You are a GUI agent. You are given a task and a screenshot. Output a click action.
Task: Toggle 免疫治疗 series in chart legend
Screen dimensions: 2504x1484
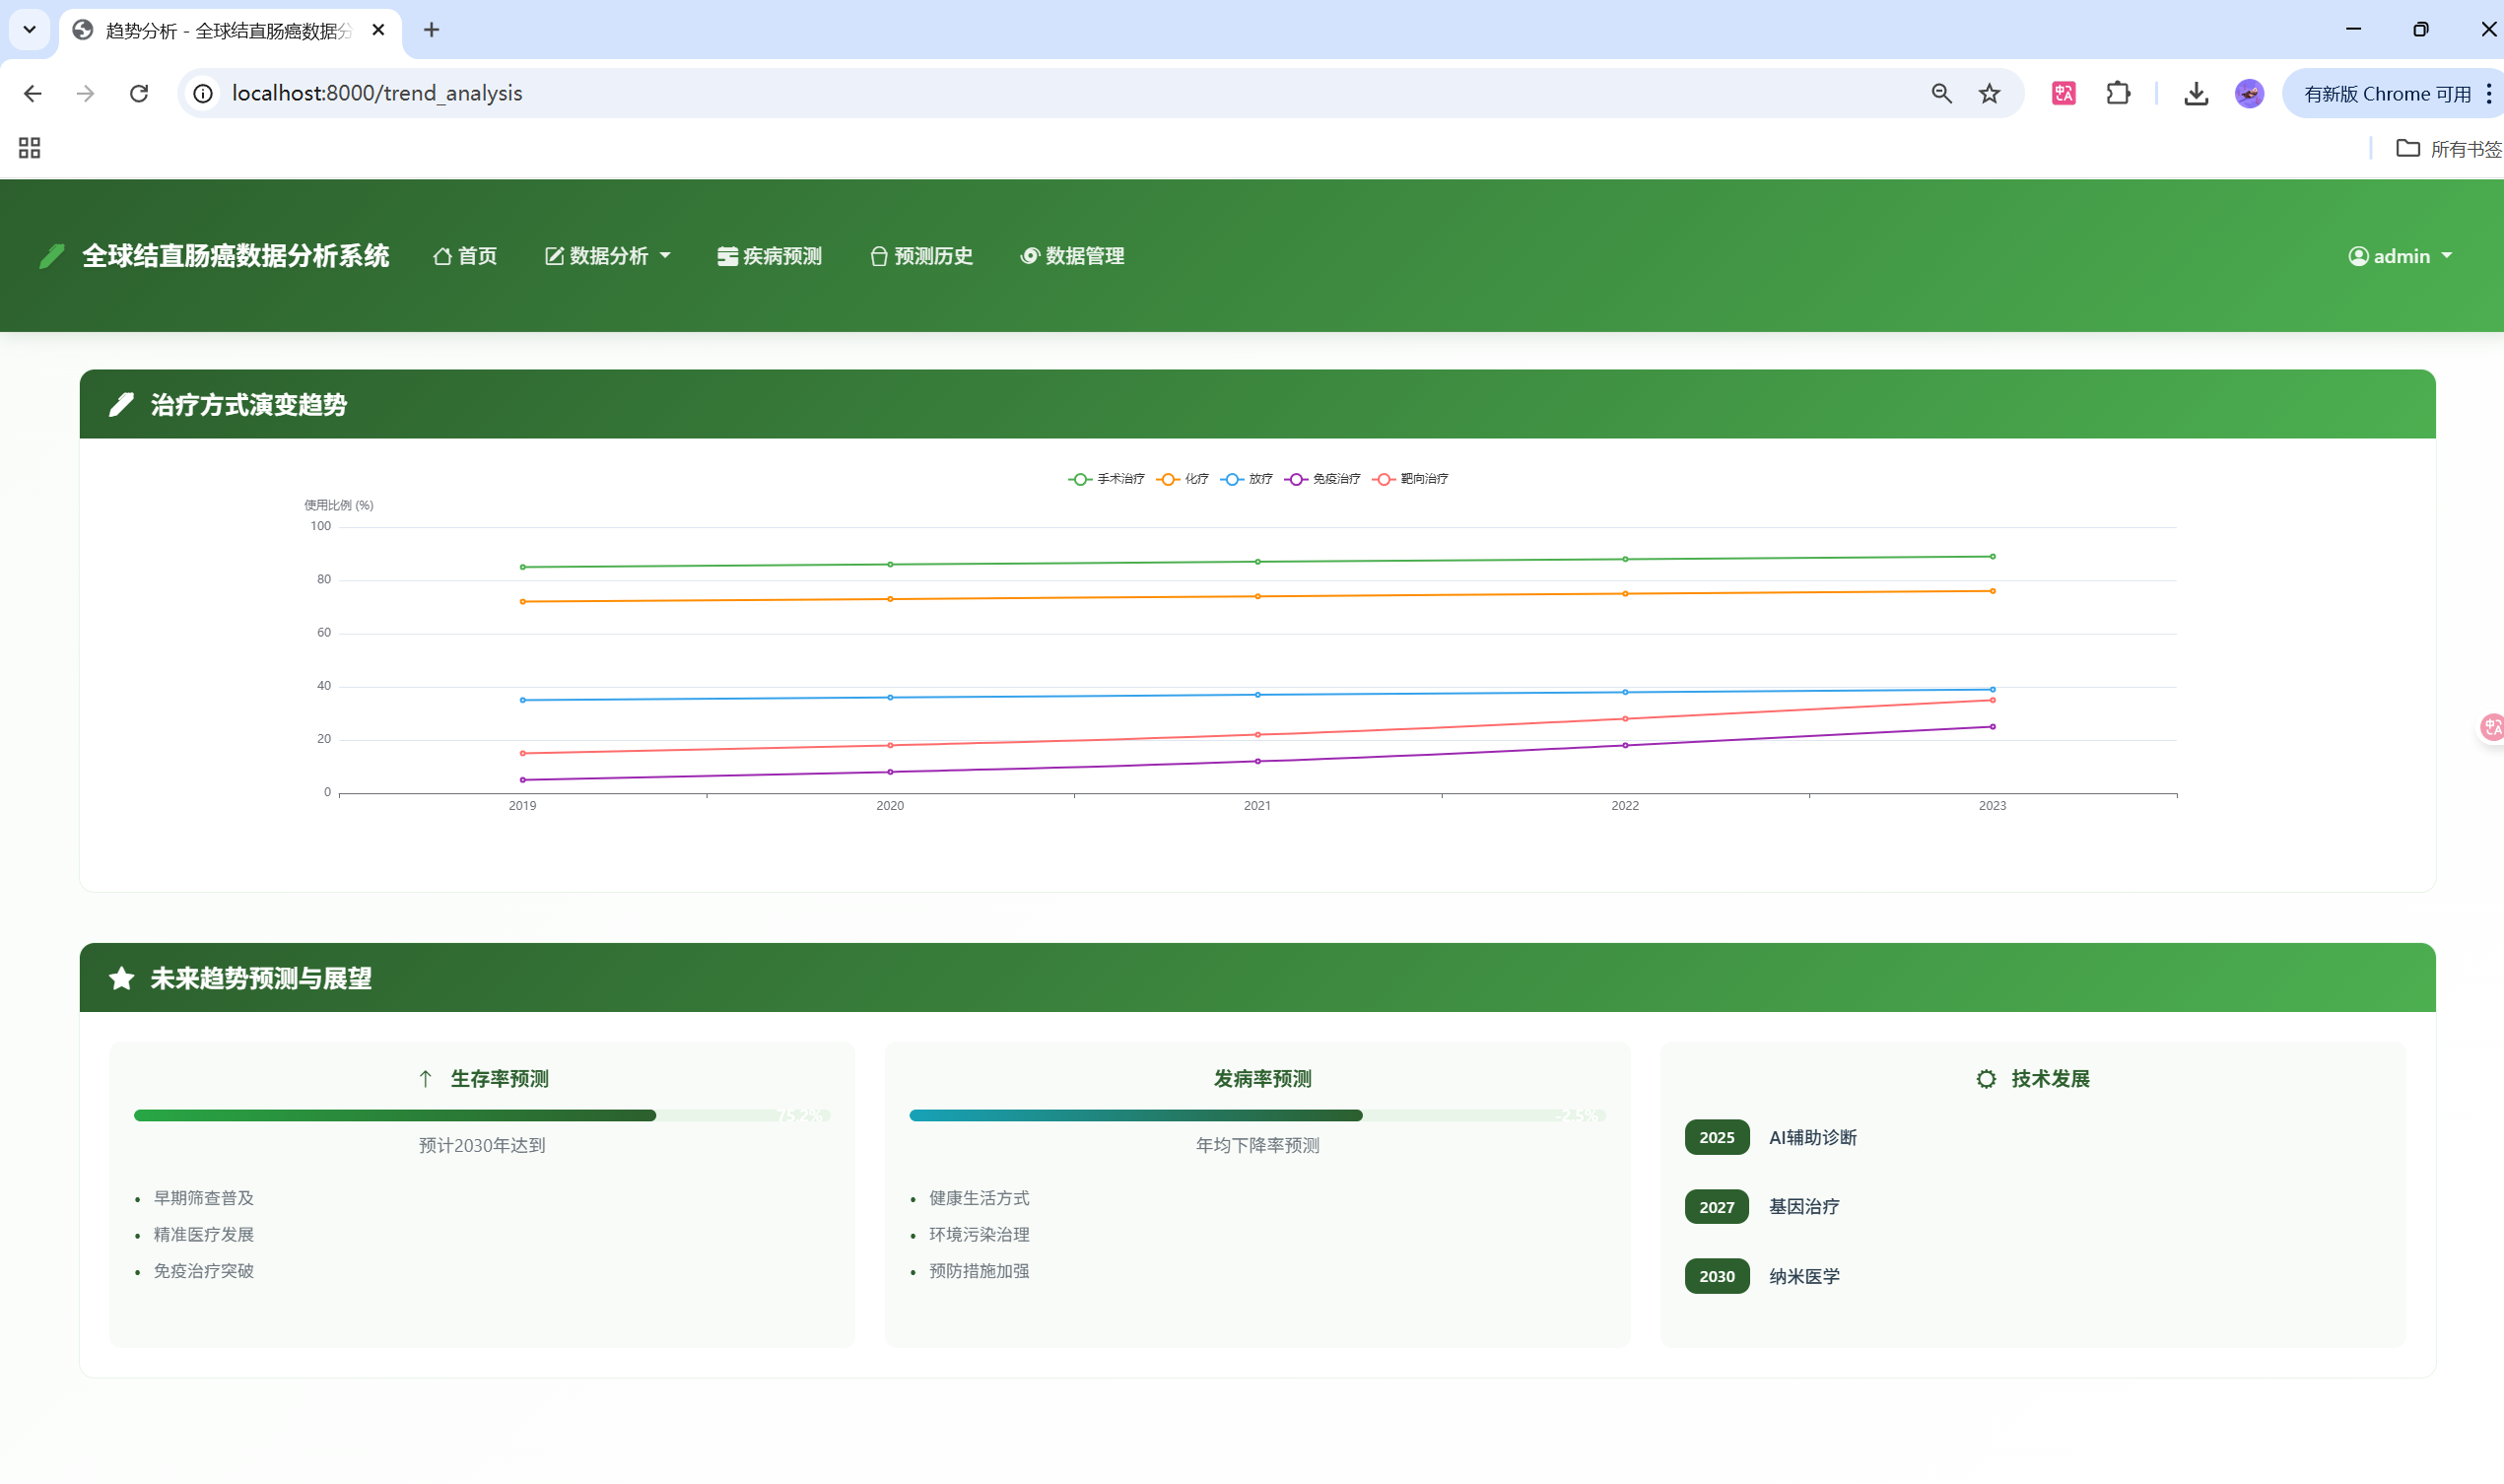pyautogui.click(x=1323, y=479)
